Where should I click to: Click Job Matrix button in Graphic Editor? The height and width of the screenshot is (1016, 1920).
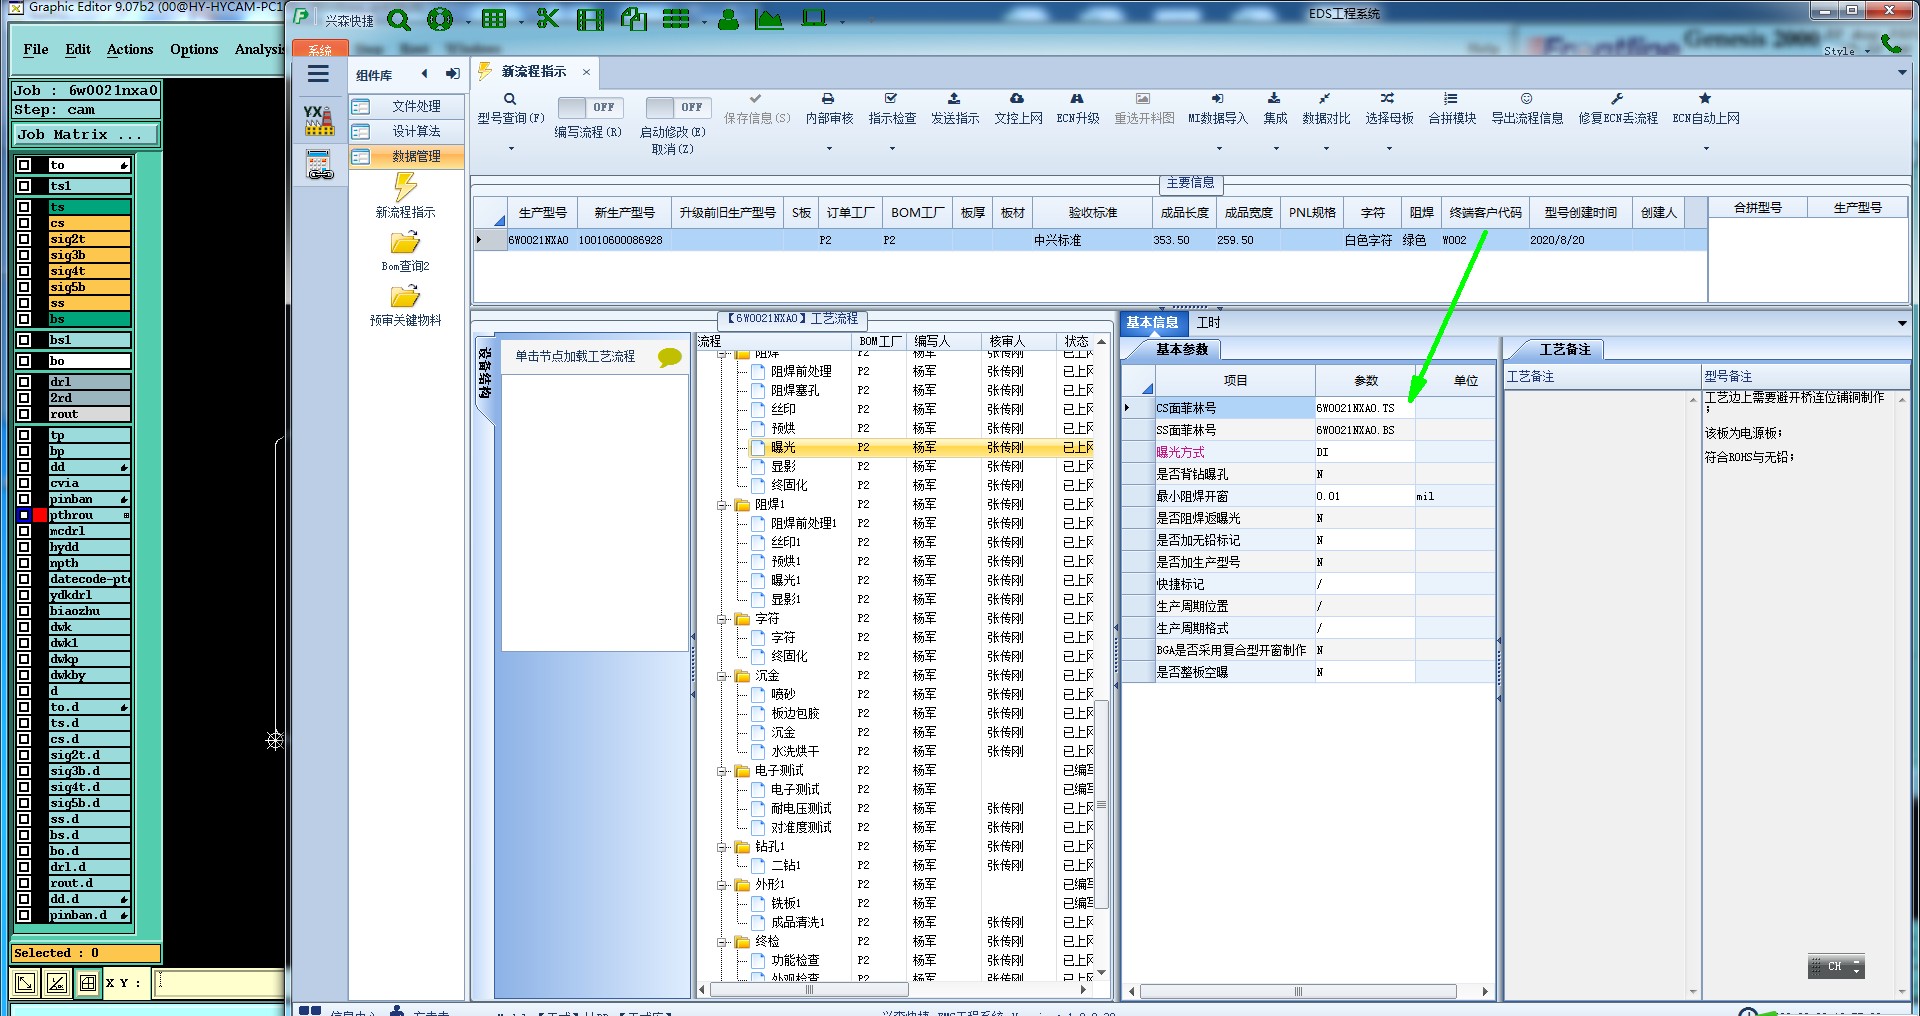click(85, 134)
